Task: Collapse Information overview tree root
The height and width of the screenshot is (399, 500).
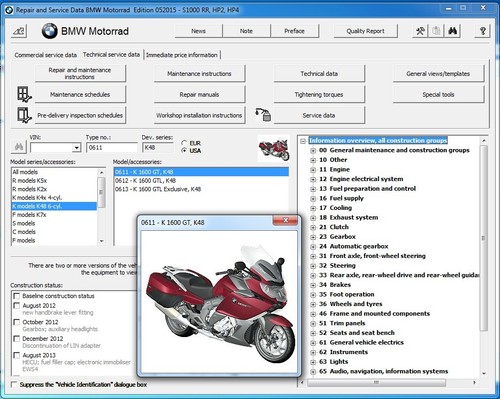Action: pyautogui.click(x=303, y=141)
